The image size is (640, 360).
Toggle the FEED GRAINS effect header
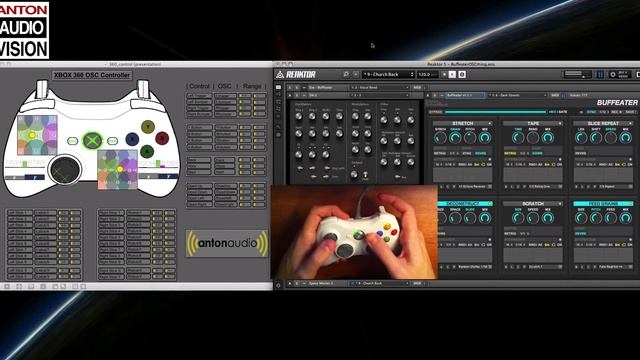(x=603, y=203)
